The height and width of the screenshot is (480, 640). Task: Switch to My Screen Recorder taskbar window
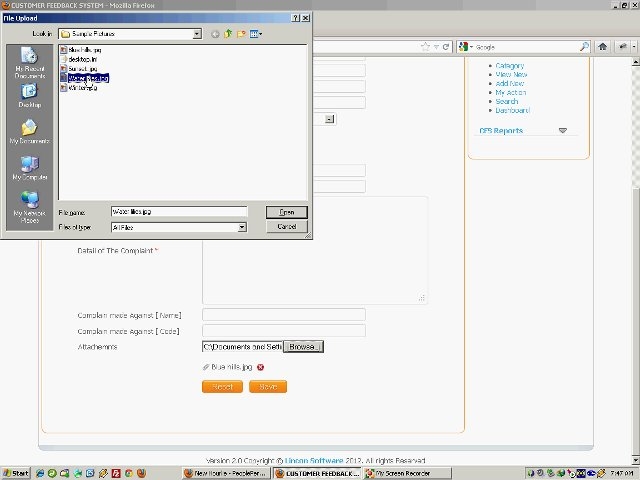tap(408, 473)
